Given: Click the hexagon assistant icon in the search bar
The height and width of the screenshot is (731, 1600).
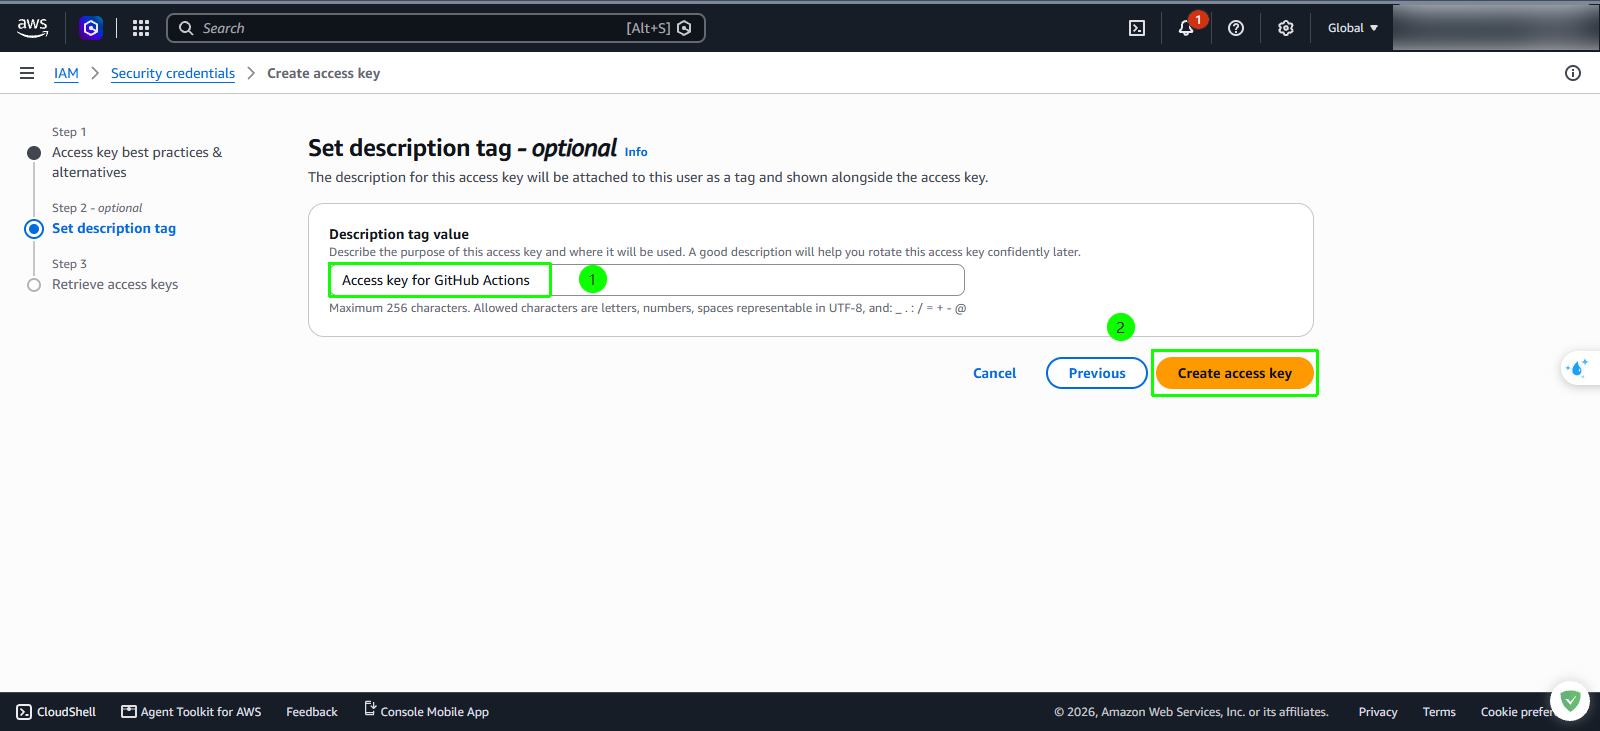Looking at the screenshot, I should [684, 28].
